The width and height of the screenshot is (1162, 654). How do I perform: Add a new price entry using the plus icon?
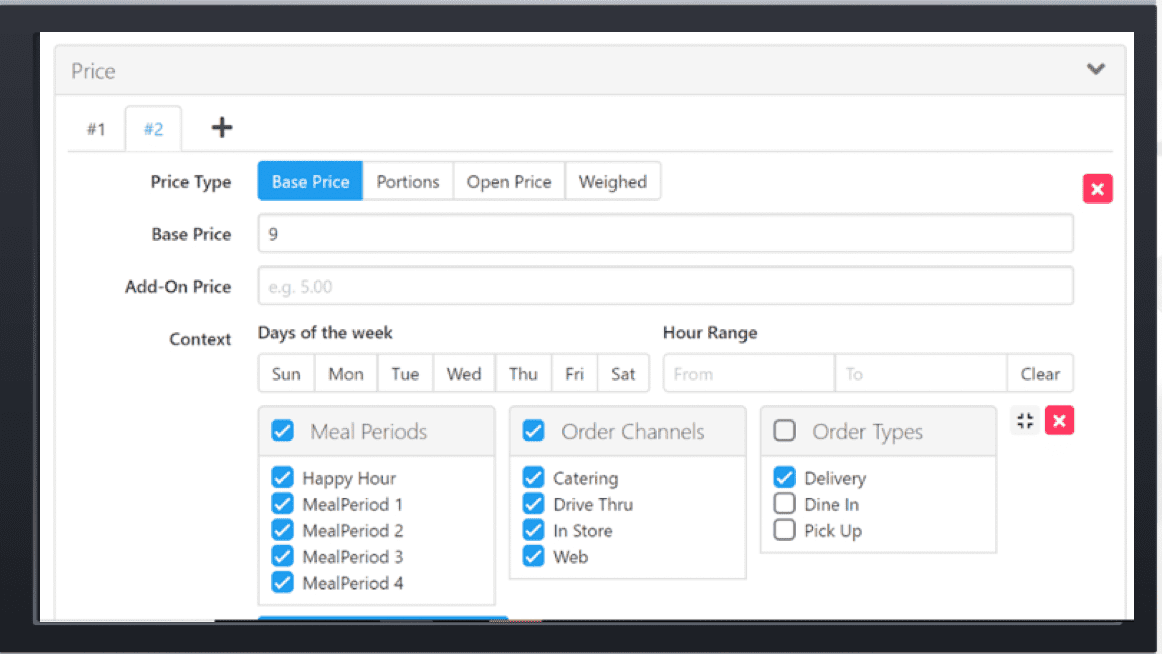221,127
